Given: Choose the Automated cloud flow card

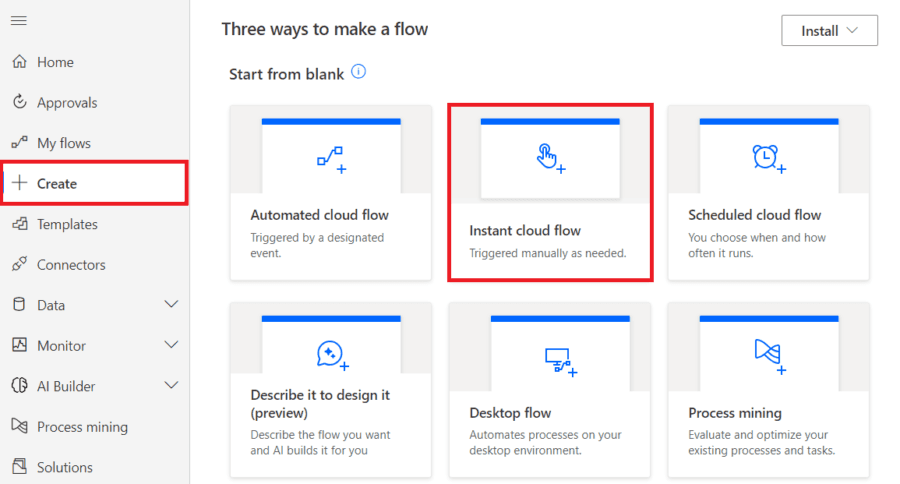Looking at the screenshot, I should [x=331, y=192].
